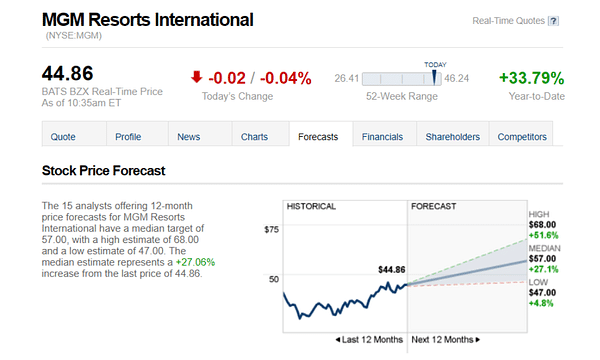
Task: Click the Real-Time Quotes help question mark icon
Action: [553, 21]
